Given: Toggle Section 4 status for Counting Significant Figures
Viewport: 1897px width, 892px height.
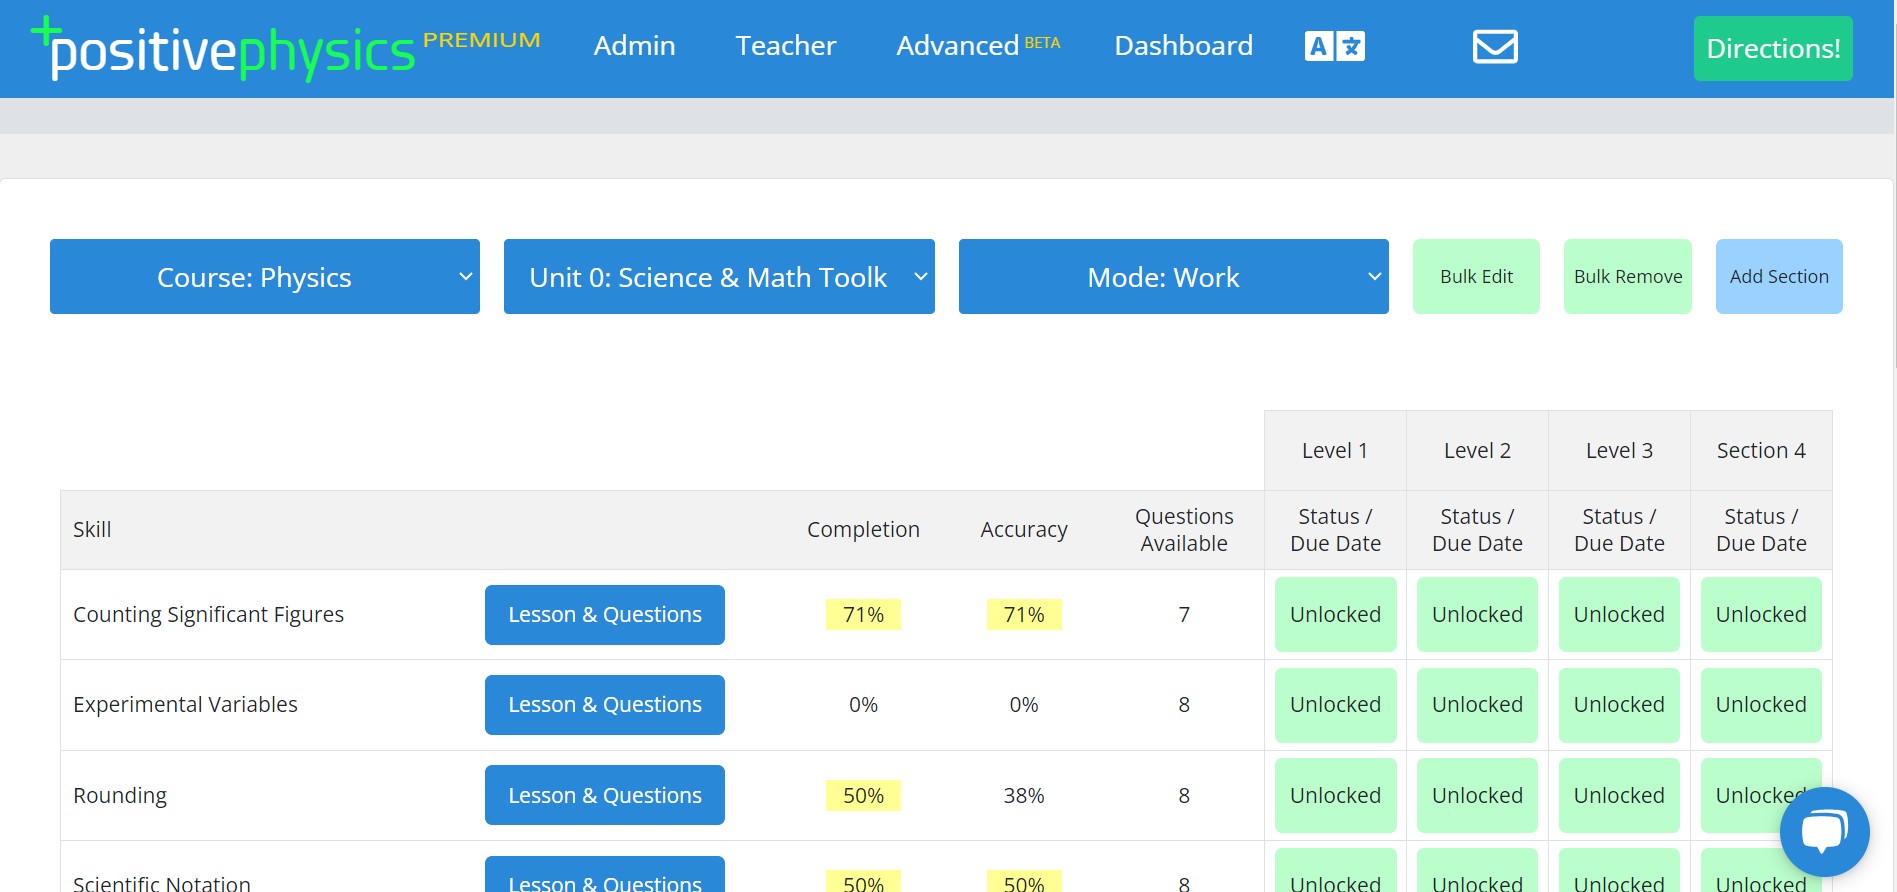Looking at the screenshot, I should [x=1760, y=614].
